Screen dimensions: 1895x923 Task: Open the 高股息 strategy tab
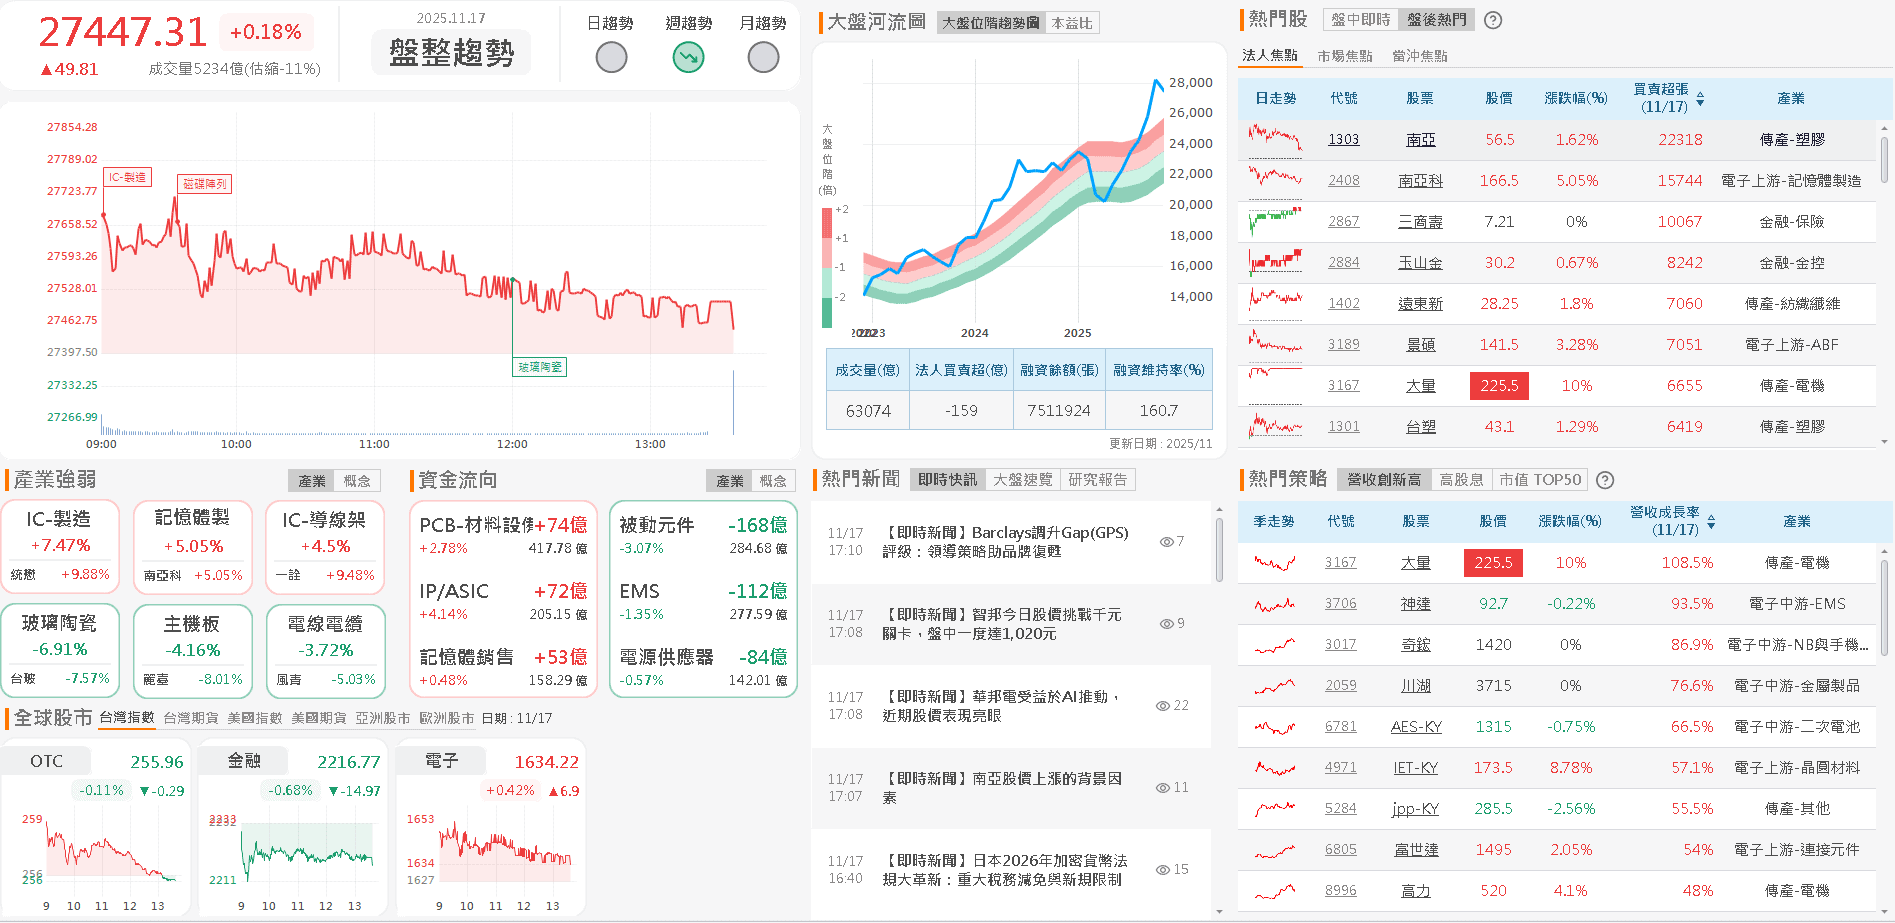coord(1461,479)
